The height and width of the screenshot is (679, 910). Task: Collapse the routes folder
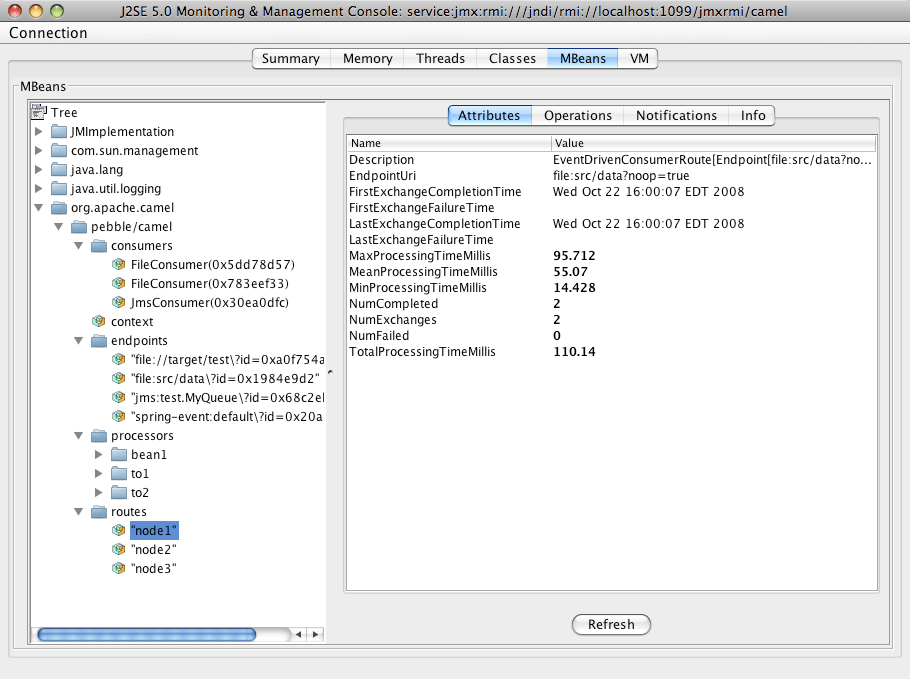[79, 511]
